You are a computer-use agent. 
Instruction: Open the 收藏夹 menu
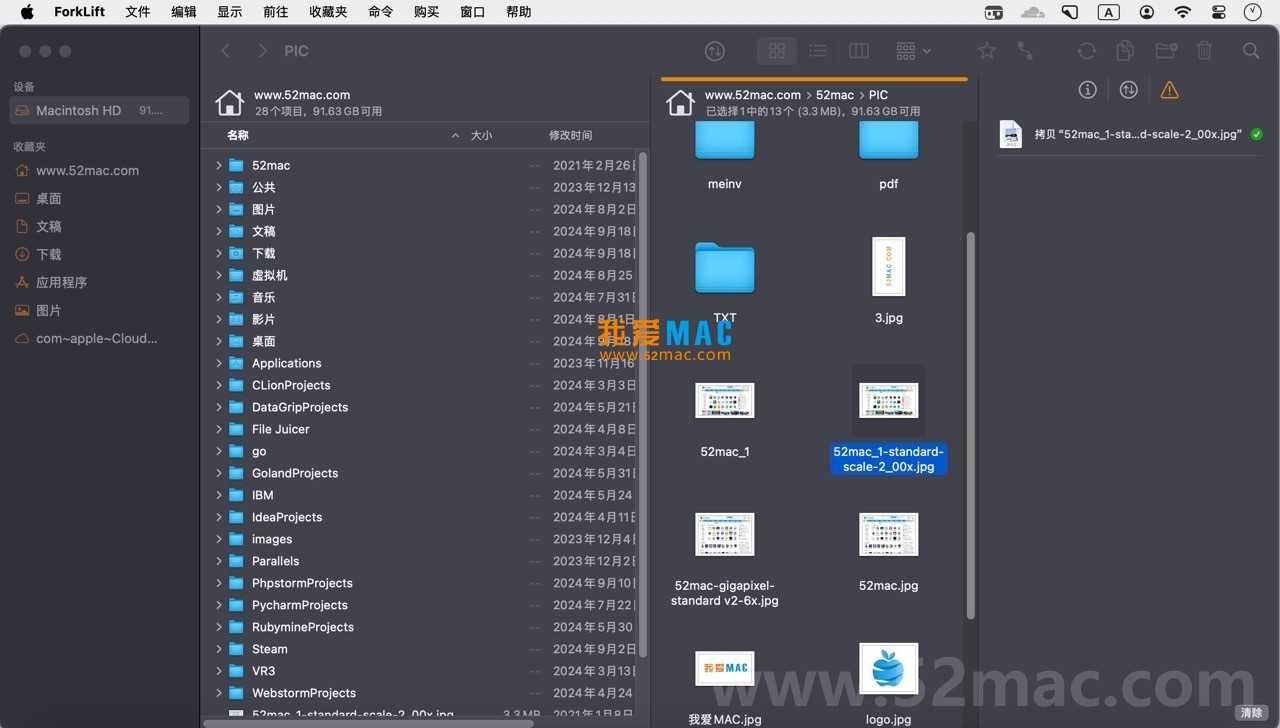tap(328, 12)
